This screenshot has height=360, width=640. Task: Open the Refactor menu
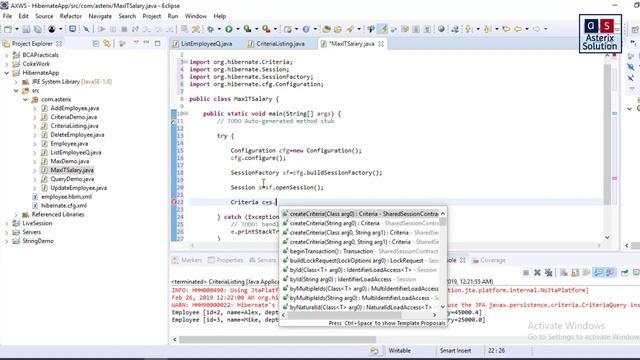pos(71,16)
